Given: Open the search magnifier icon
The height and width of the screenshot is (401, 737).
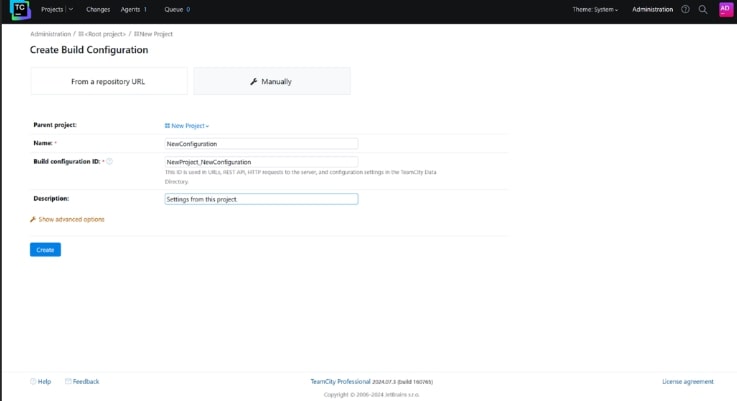Looking at the screenshot, I should pos(703,9).
